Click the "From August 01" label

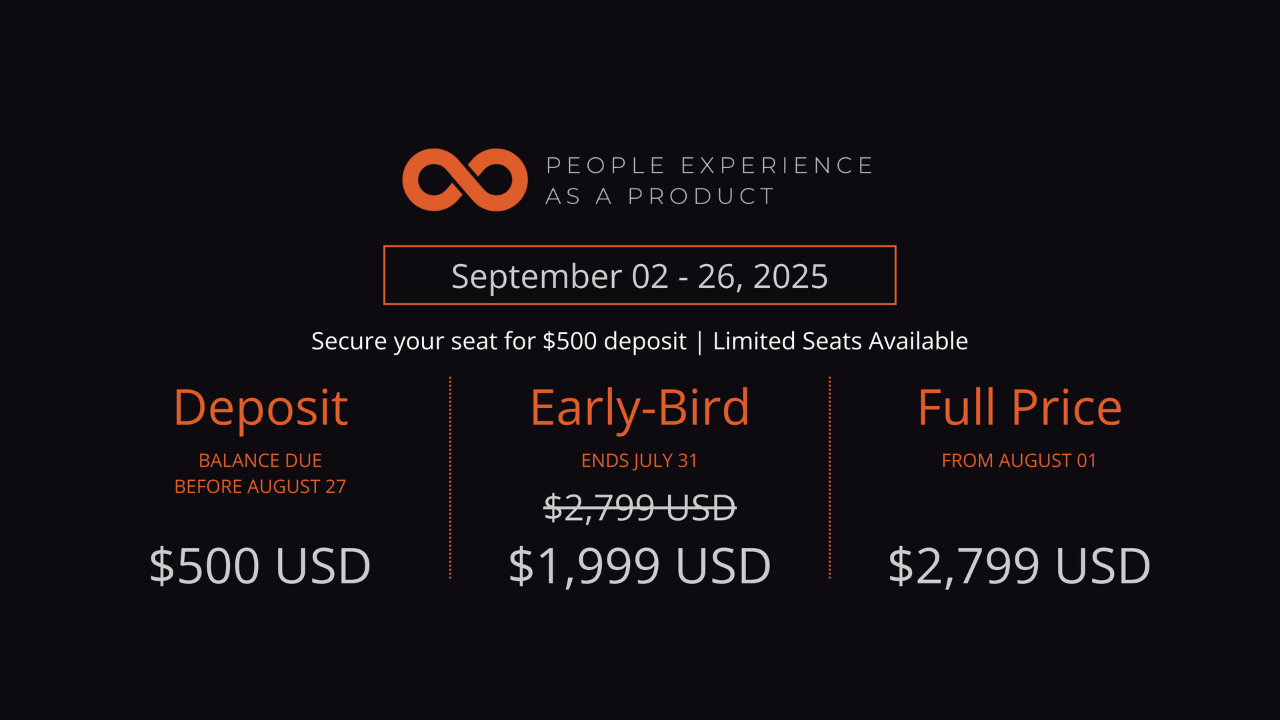point(1020,461)
